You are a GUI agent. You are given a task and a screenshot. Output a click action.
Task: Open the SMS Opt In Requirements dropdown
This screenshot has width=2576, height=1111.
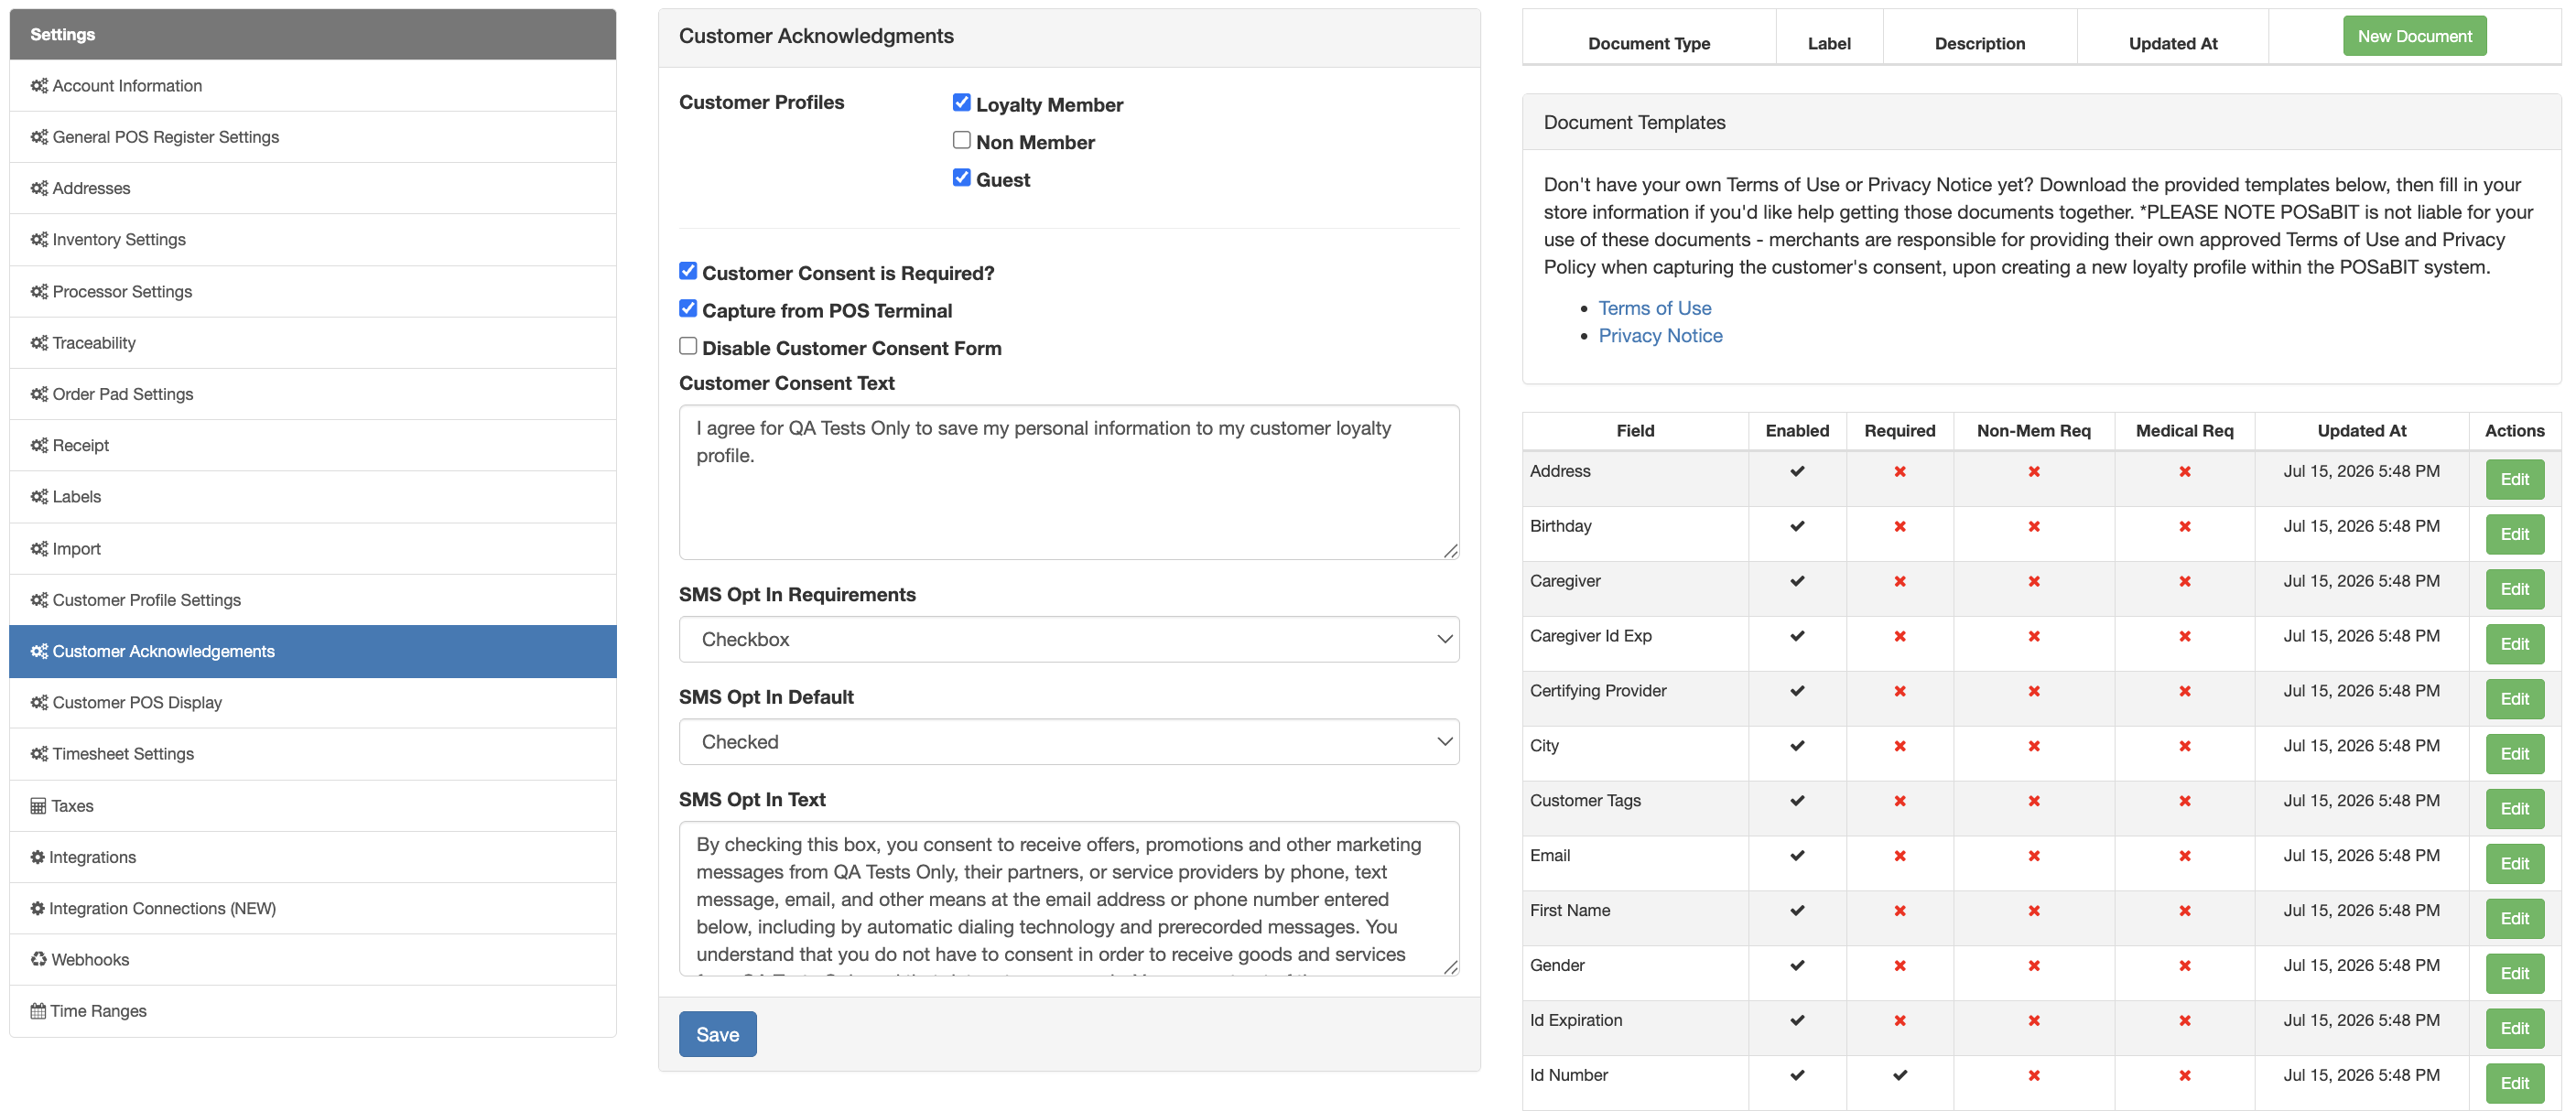pos(1069,639)
